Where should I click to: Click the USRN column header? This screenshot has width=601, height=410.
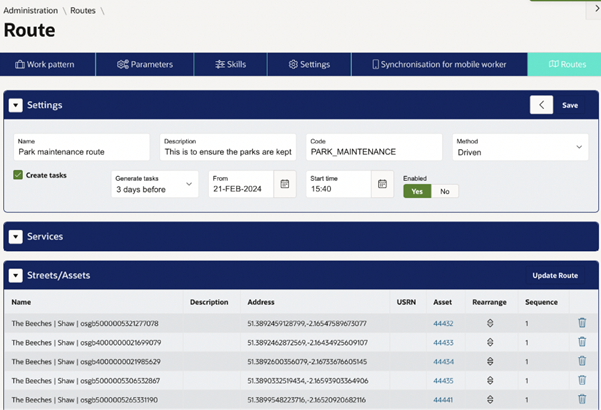pyautogui.click(x=406, y=302)
